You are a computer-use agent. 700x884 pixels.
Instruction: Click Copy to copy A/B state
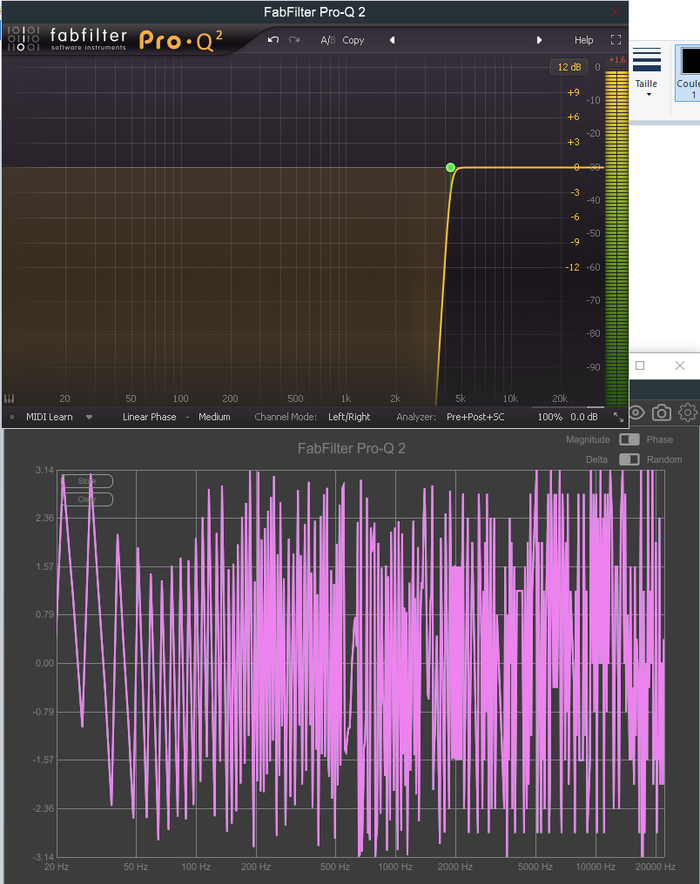(353, 40)
